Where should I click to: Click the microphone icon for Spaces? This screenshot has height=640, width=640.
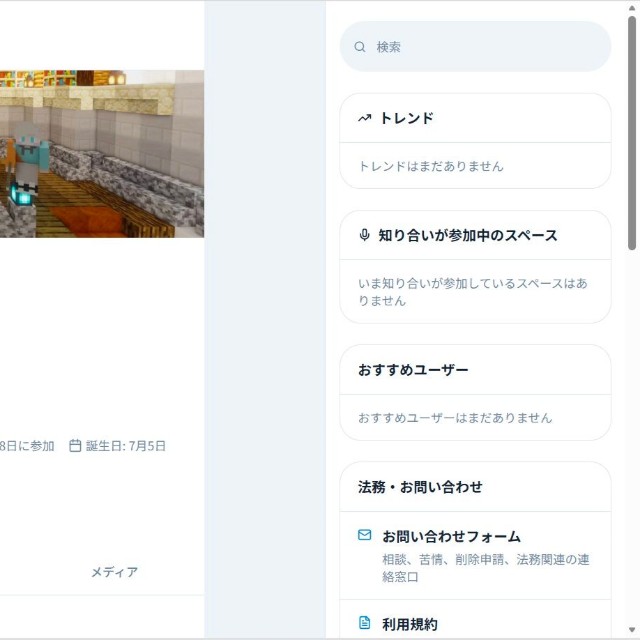click(x=365, y=236)
